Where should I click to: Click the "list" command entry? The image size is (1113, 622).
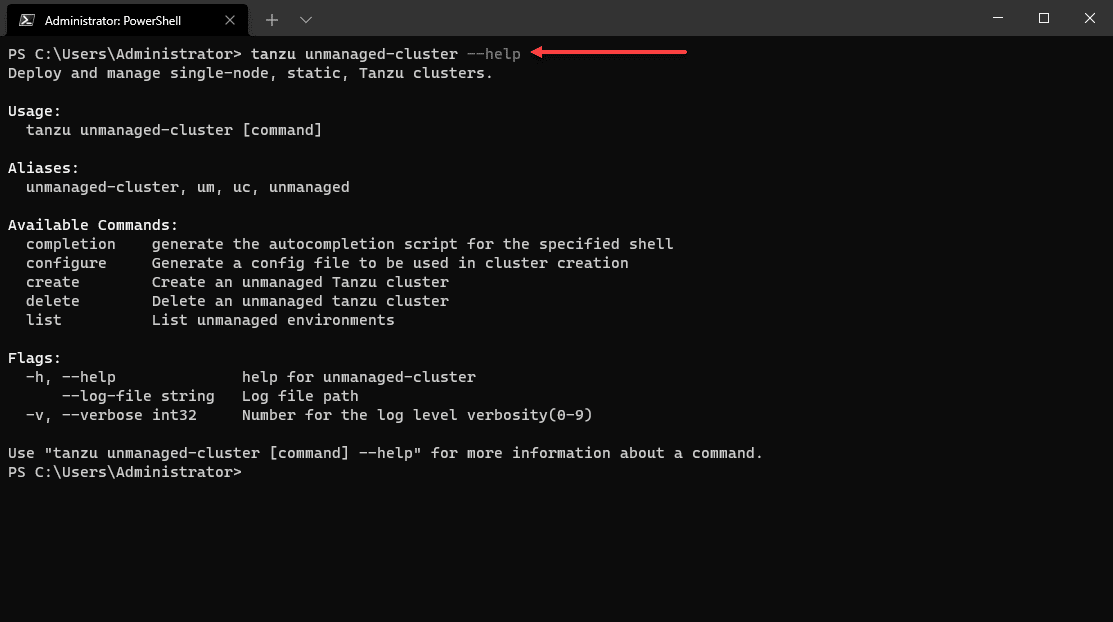point(43,320)
